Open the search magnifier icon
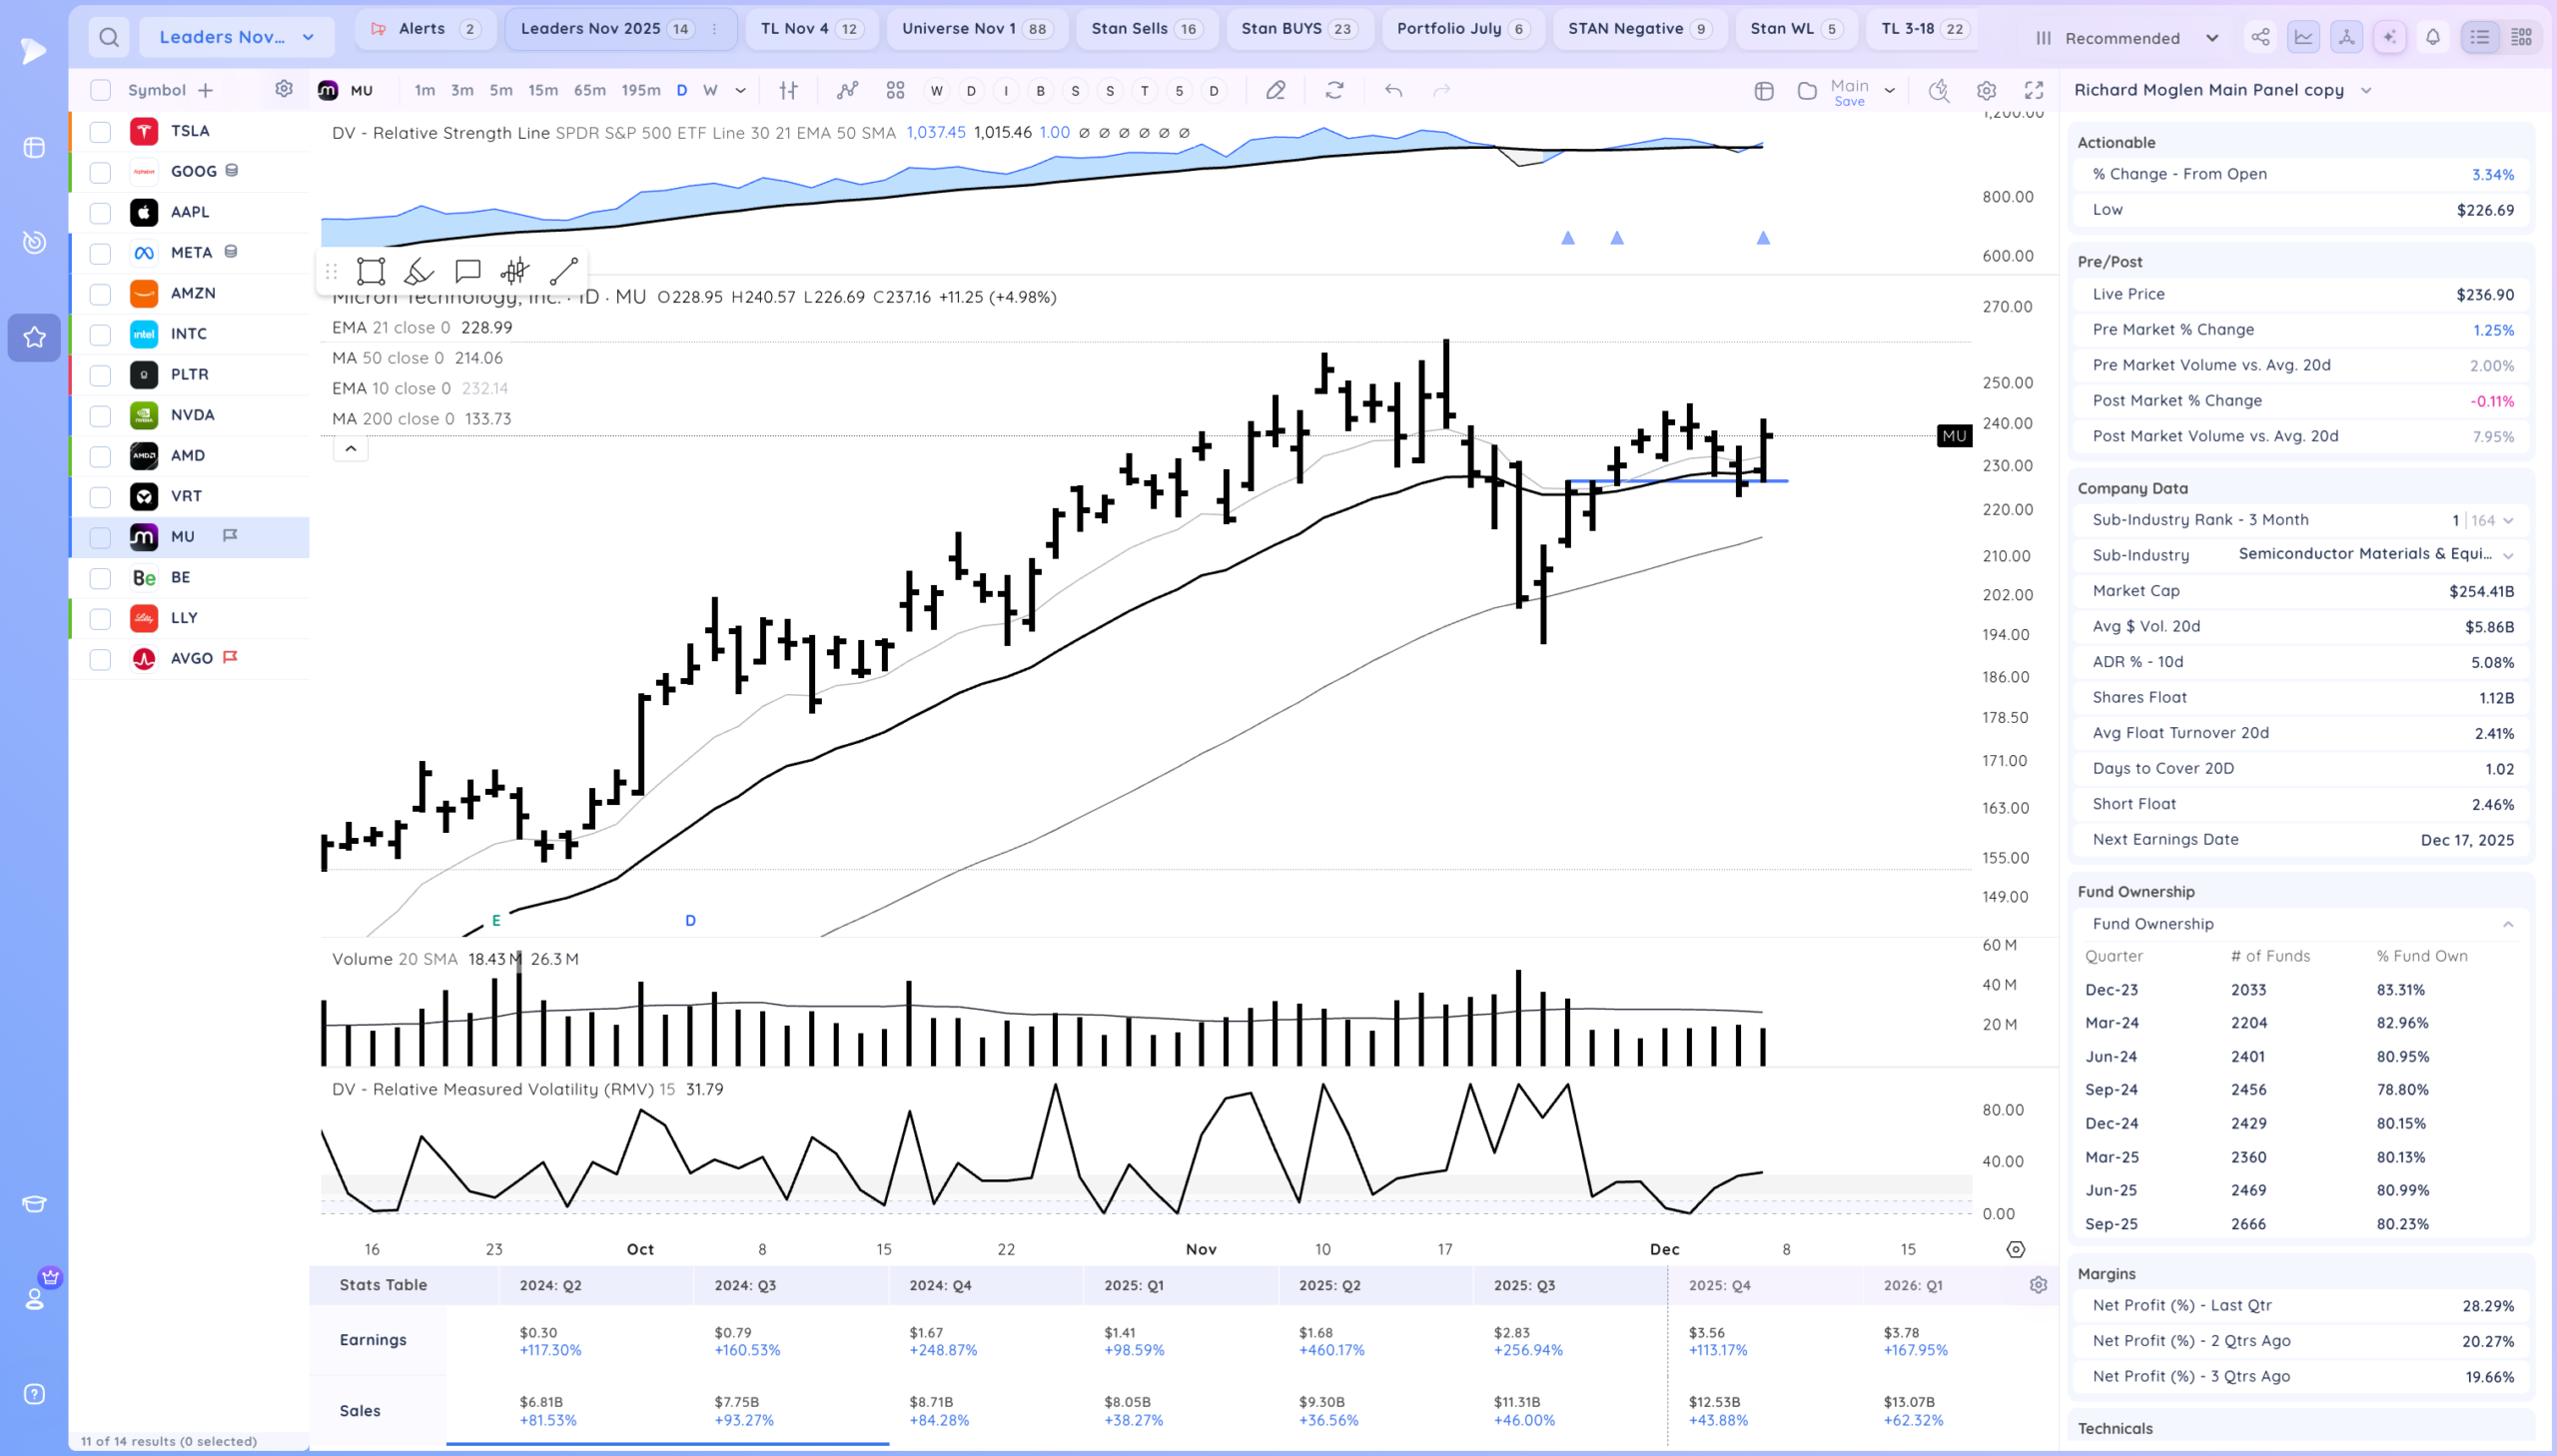Image resolution: width=2557 pixels, height=1456 pixels. pos(109,37)
